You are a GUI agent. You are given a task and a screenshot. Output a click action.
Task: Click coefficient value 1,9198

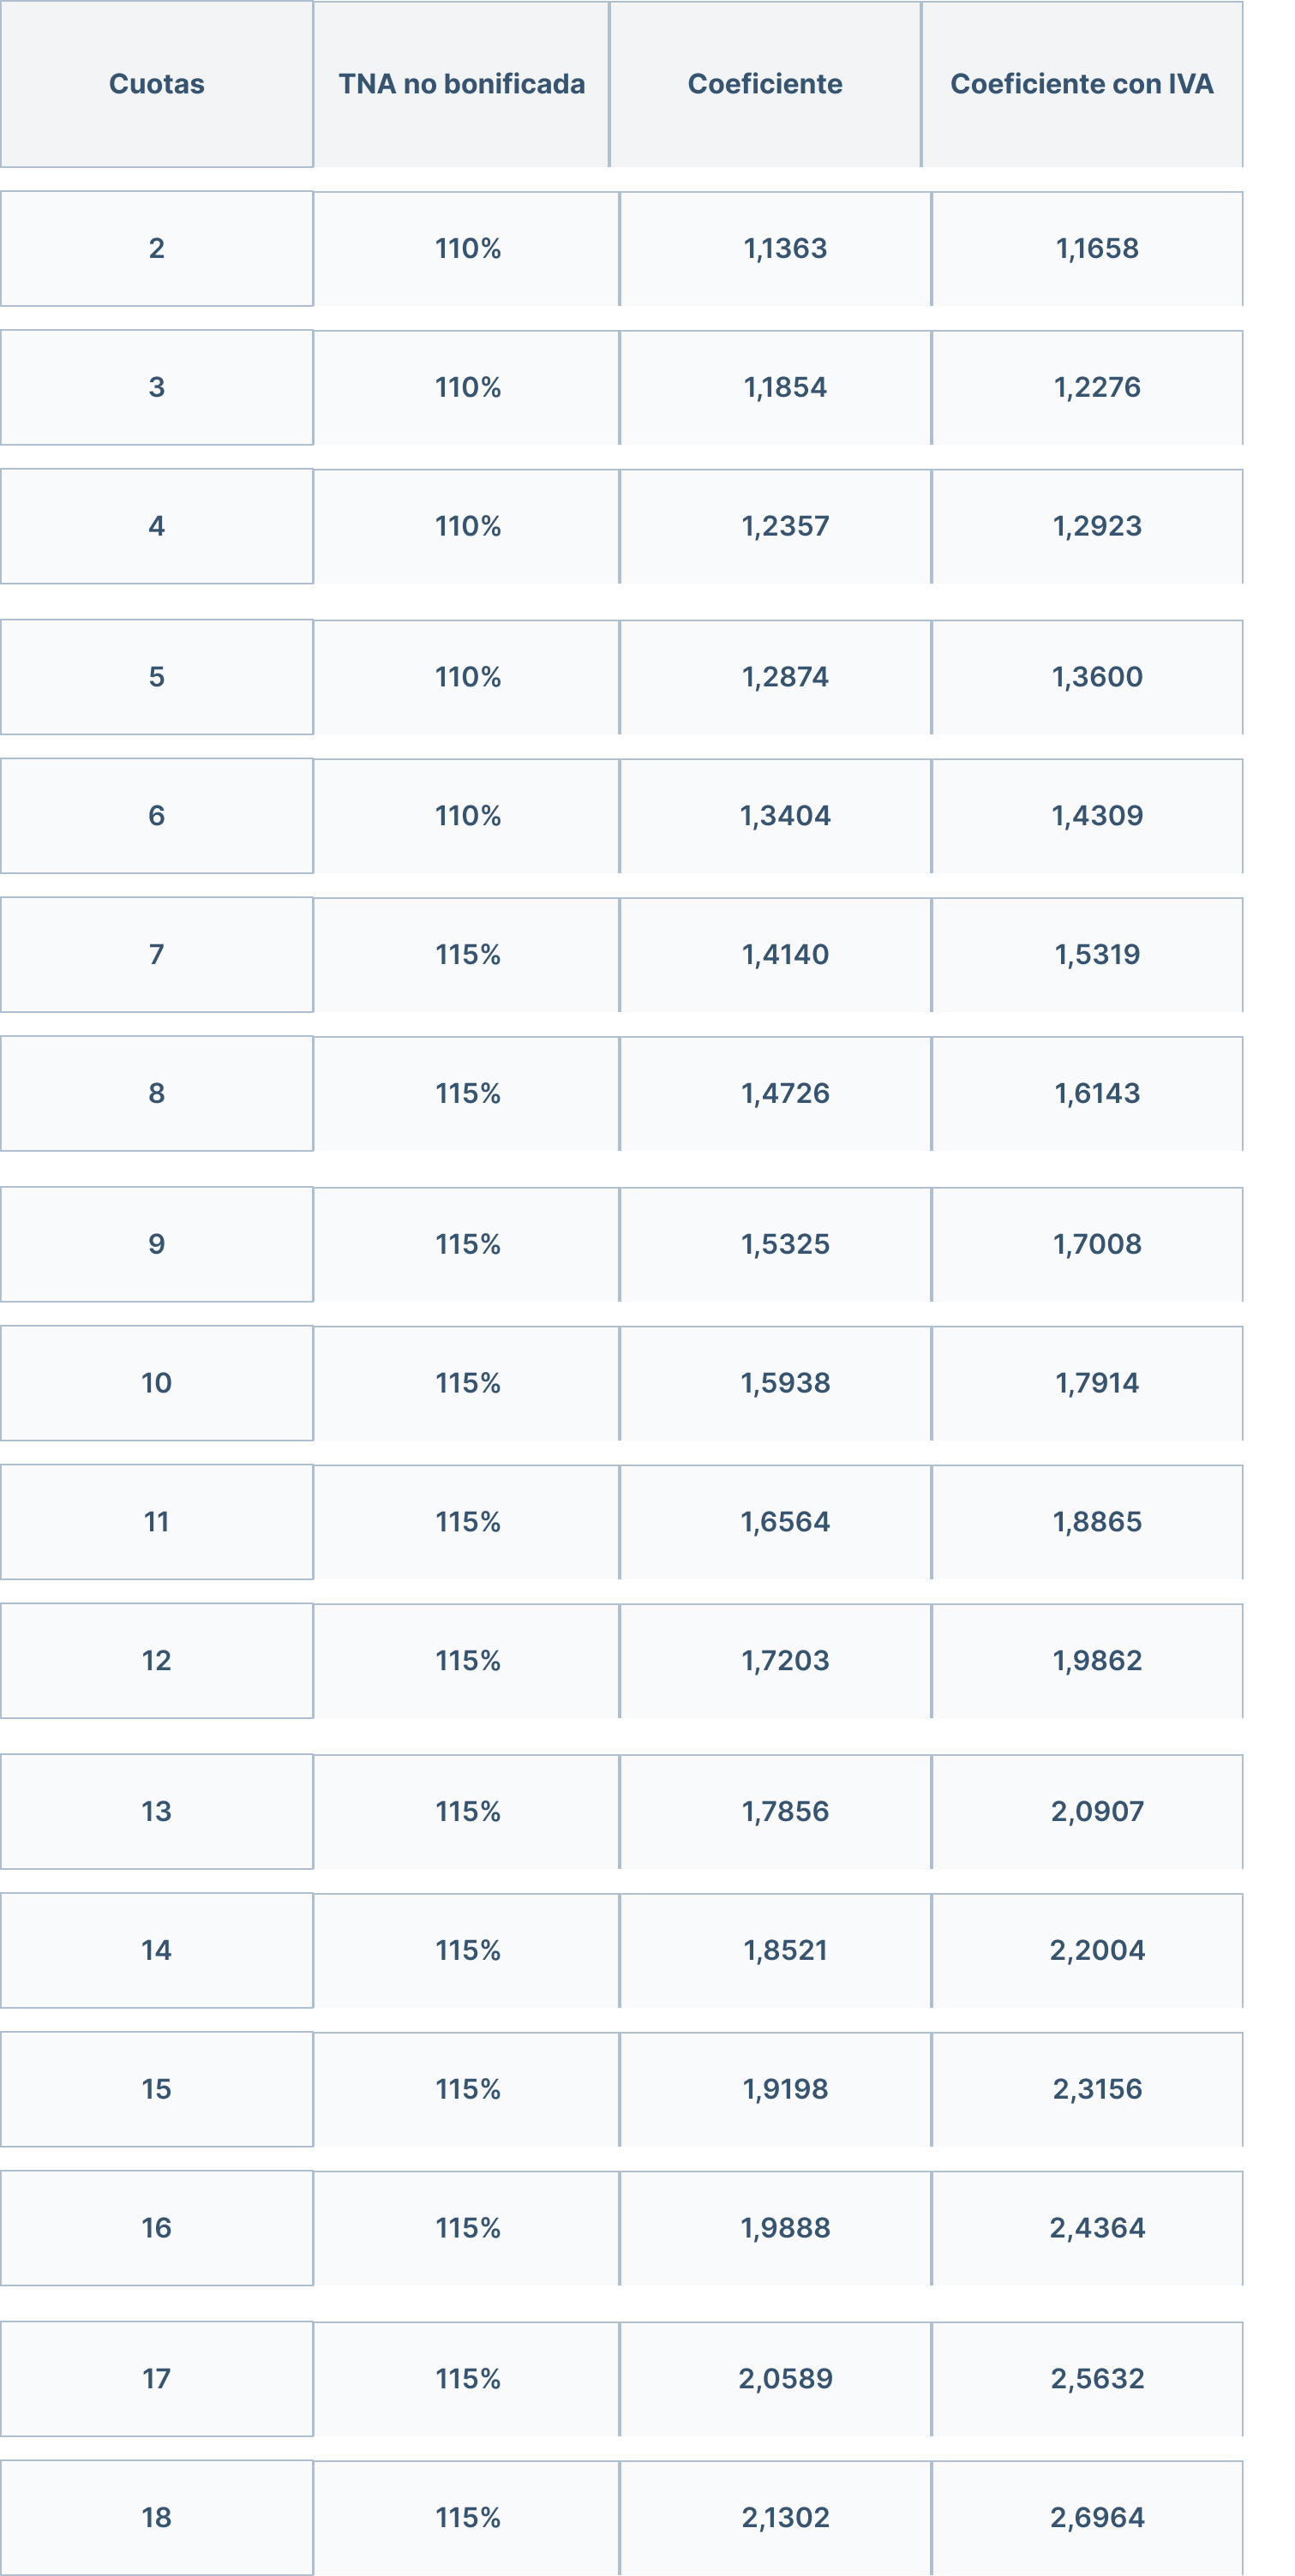coord(785,2089)
